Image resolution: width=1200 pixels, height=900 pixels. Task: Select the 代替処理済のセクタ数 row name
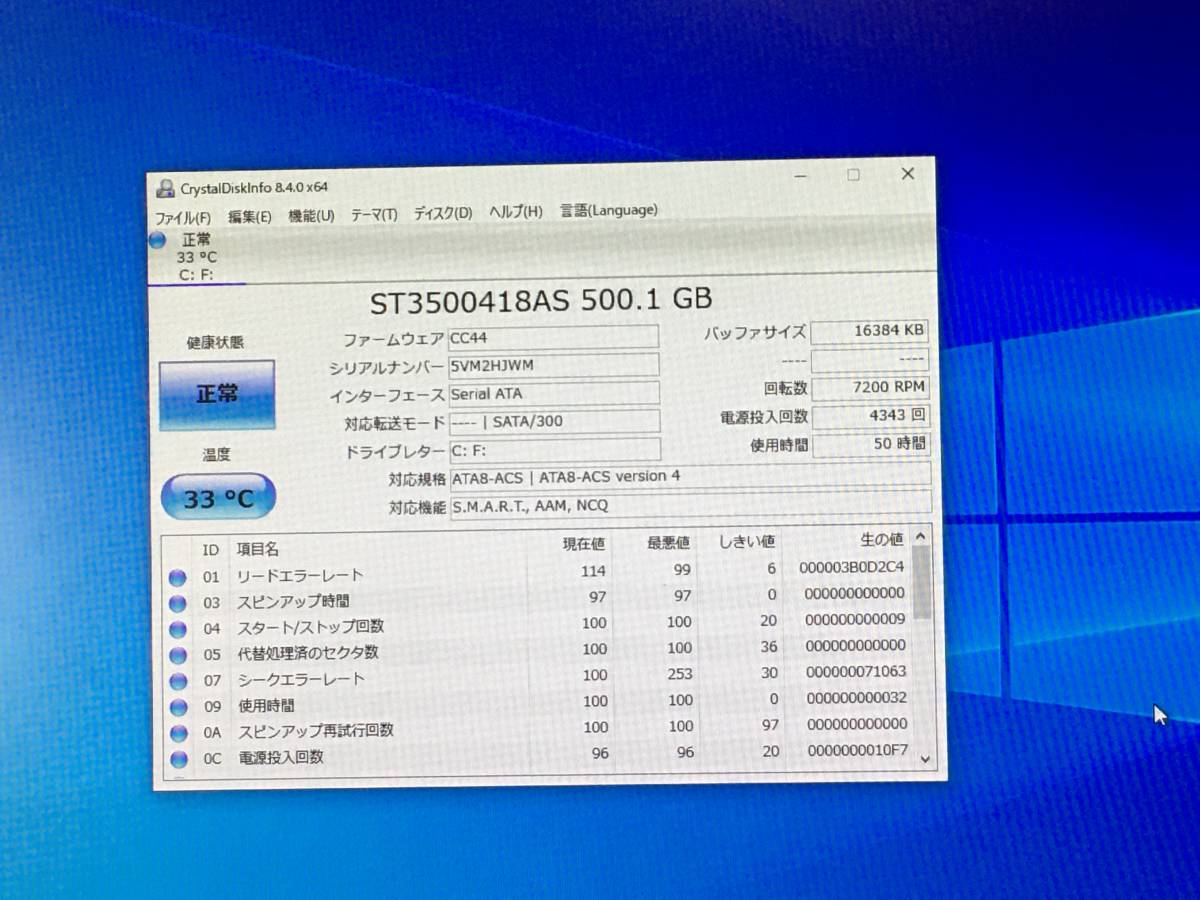click(x=307, y=654)
